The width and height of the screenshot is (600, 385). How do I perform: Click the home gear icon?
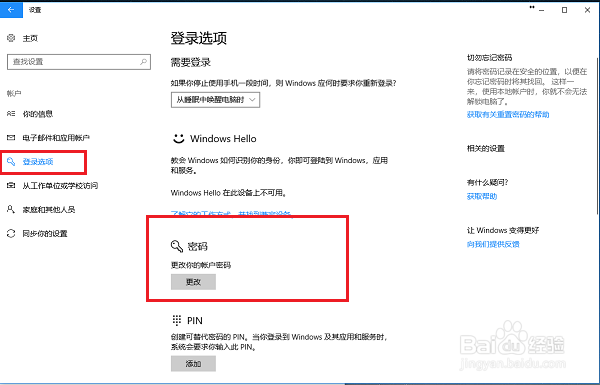pyautogui.click(x=11, y=38)
